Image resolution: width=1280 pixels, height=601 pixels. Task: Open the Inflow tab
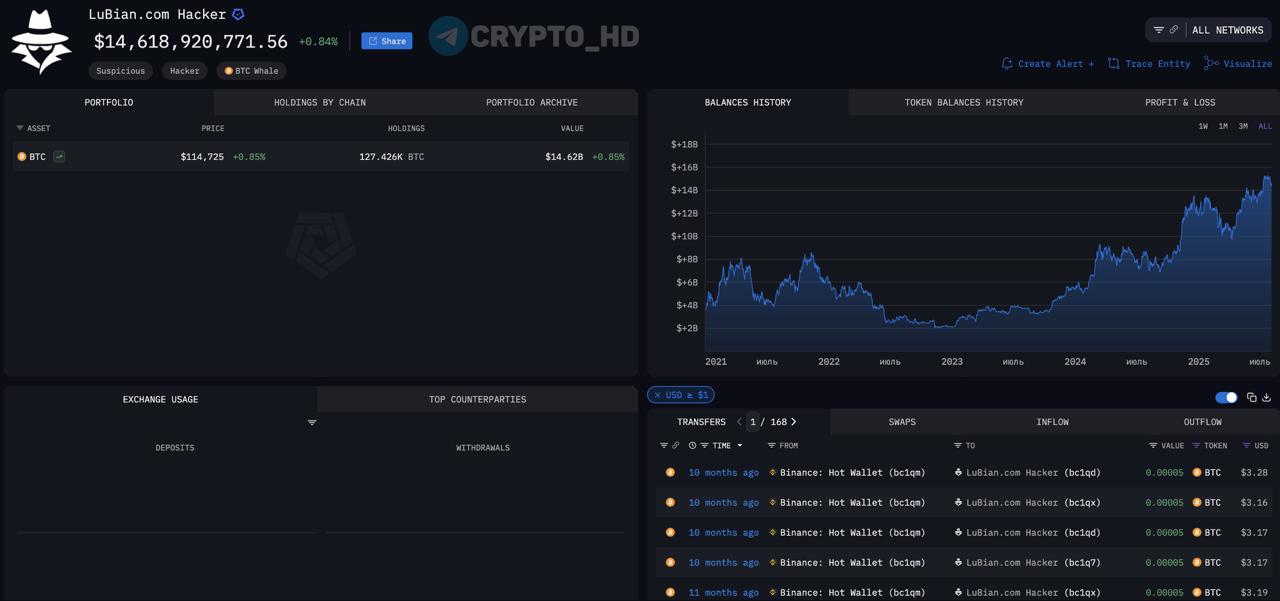[x=1052, y=422]
